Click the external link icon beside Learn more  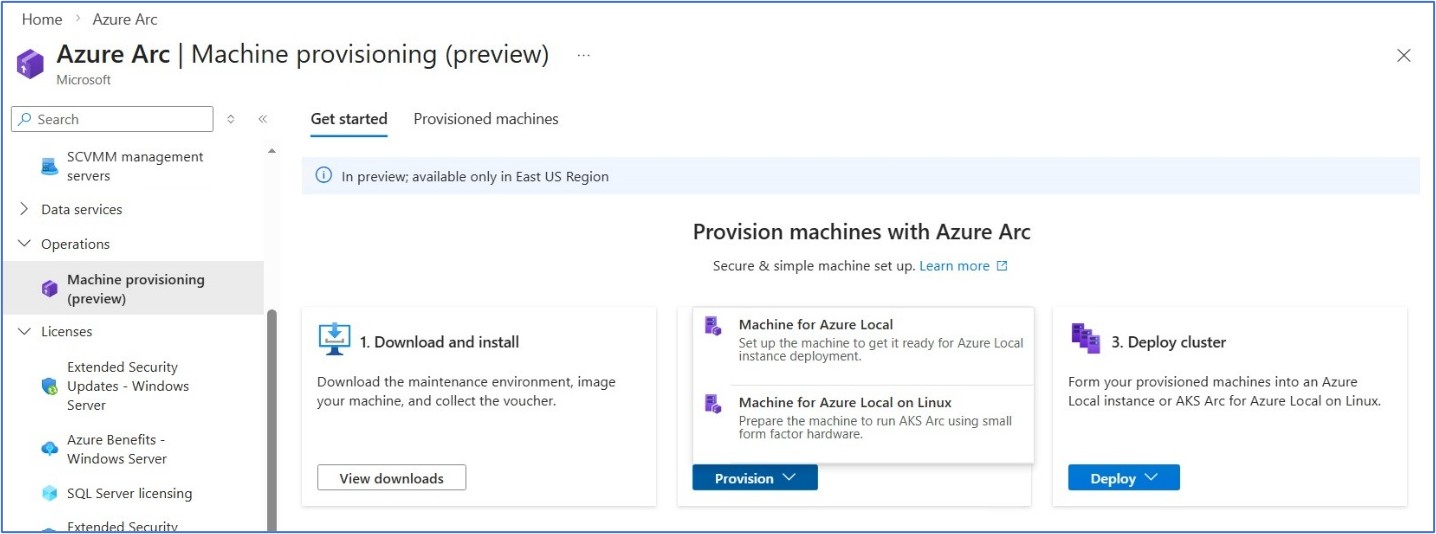(x=1002, y=266)
